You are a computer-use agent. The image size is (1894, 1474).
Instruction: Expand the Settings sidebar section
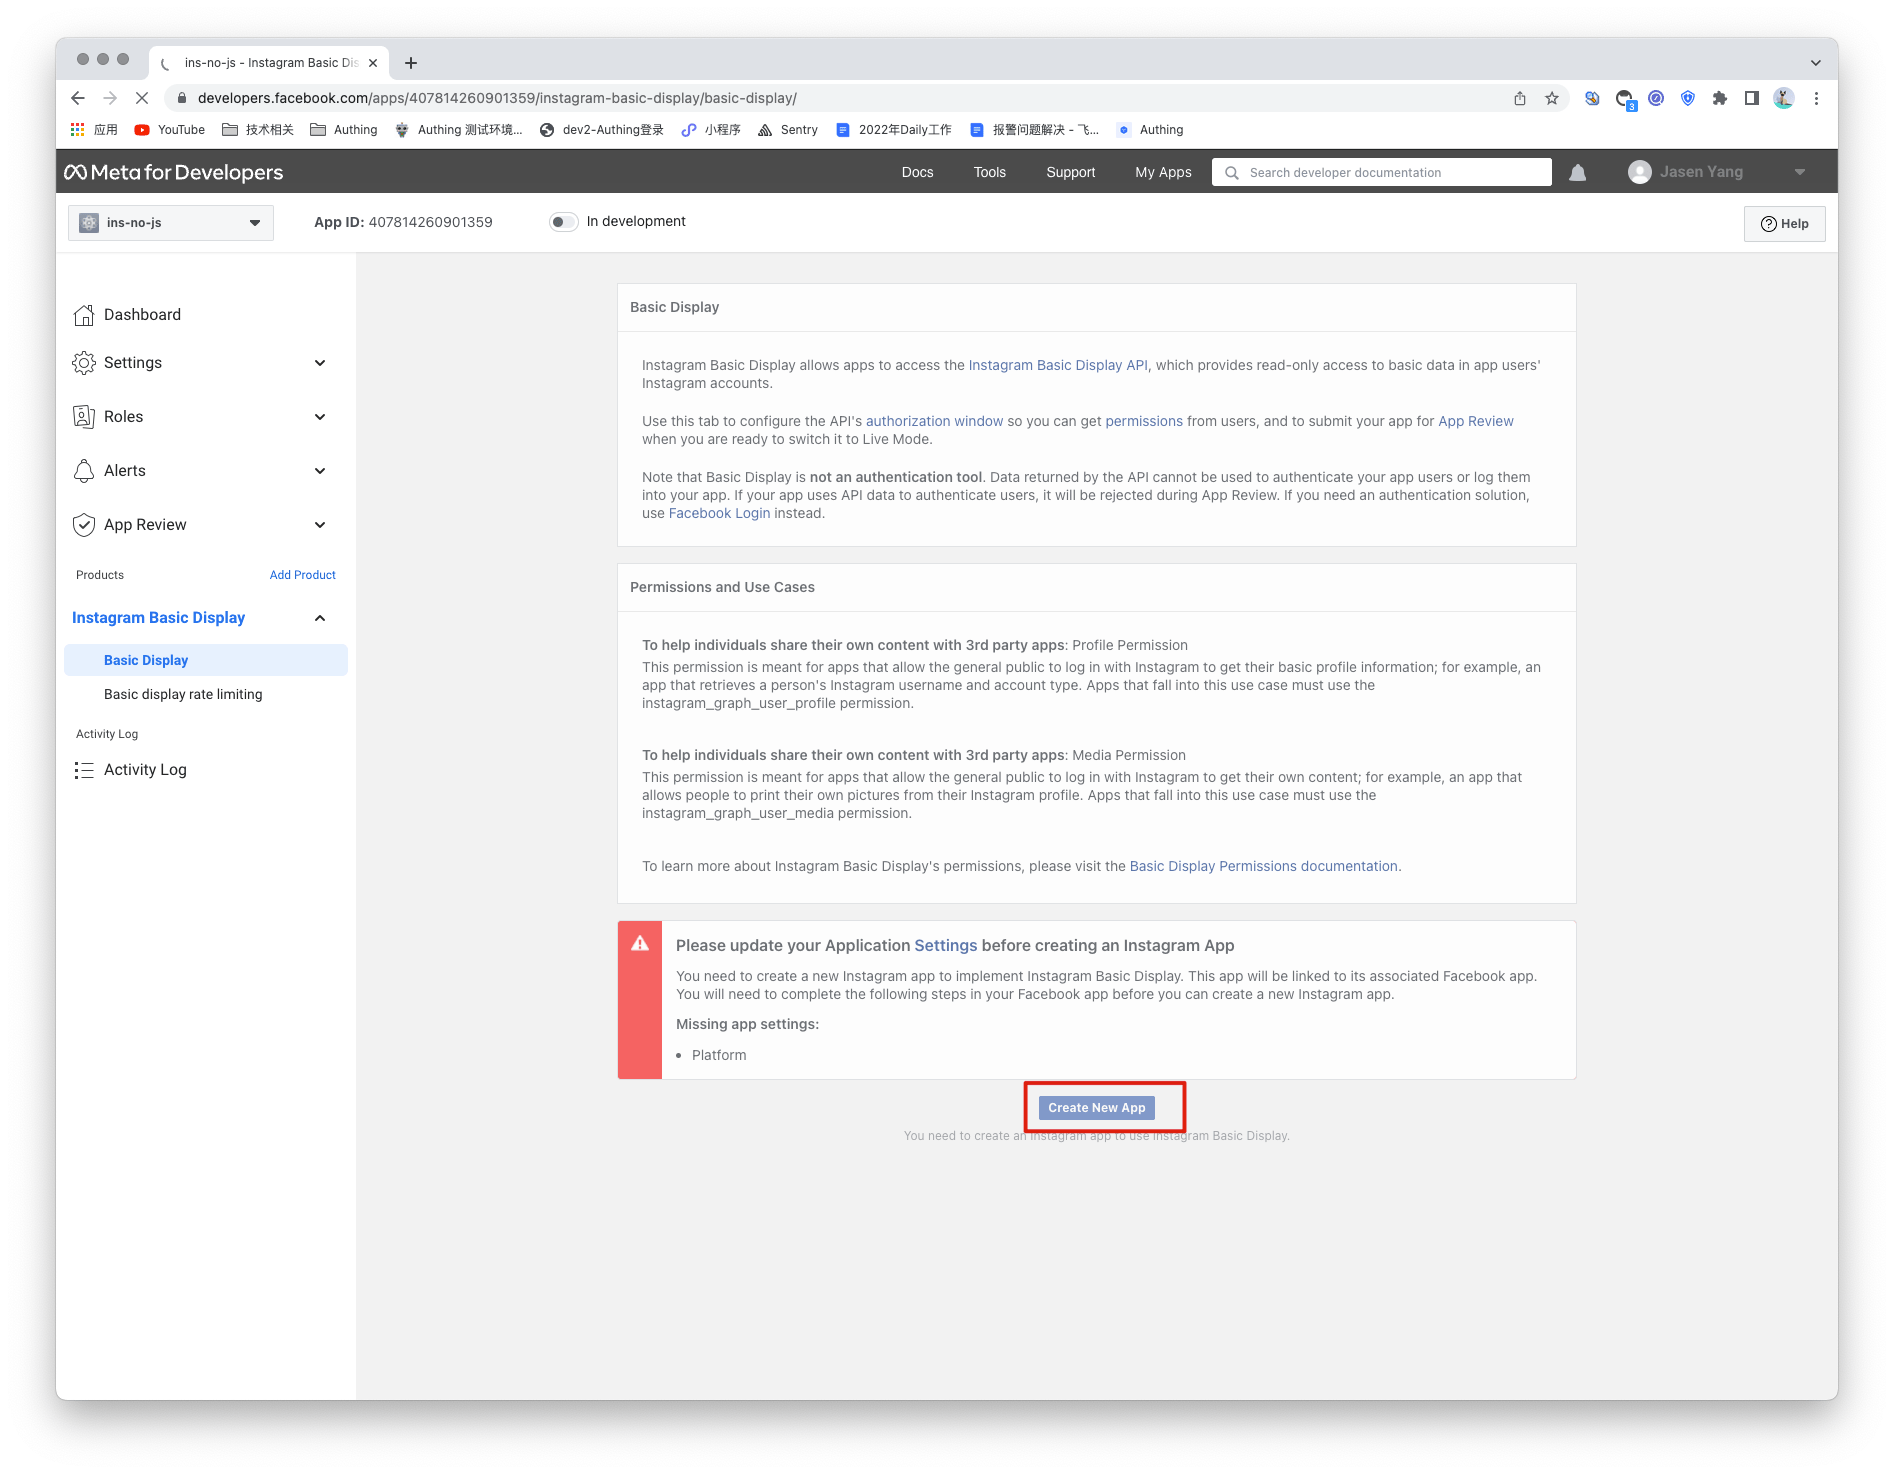click(x=319, y=363)
